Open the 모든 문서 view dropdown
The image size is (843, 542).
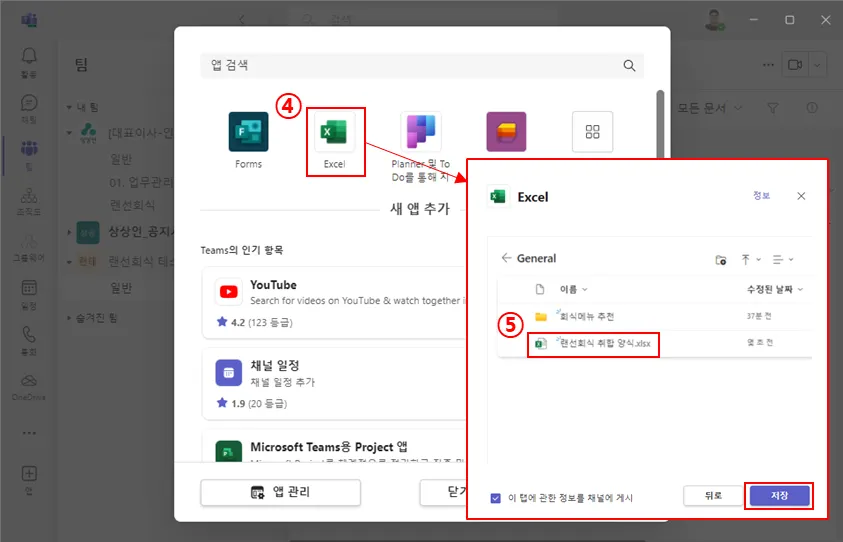[710, 109]
